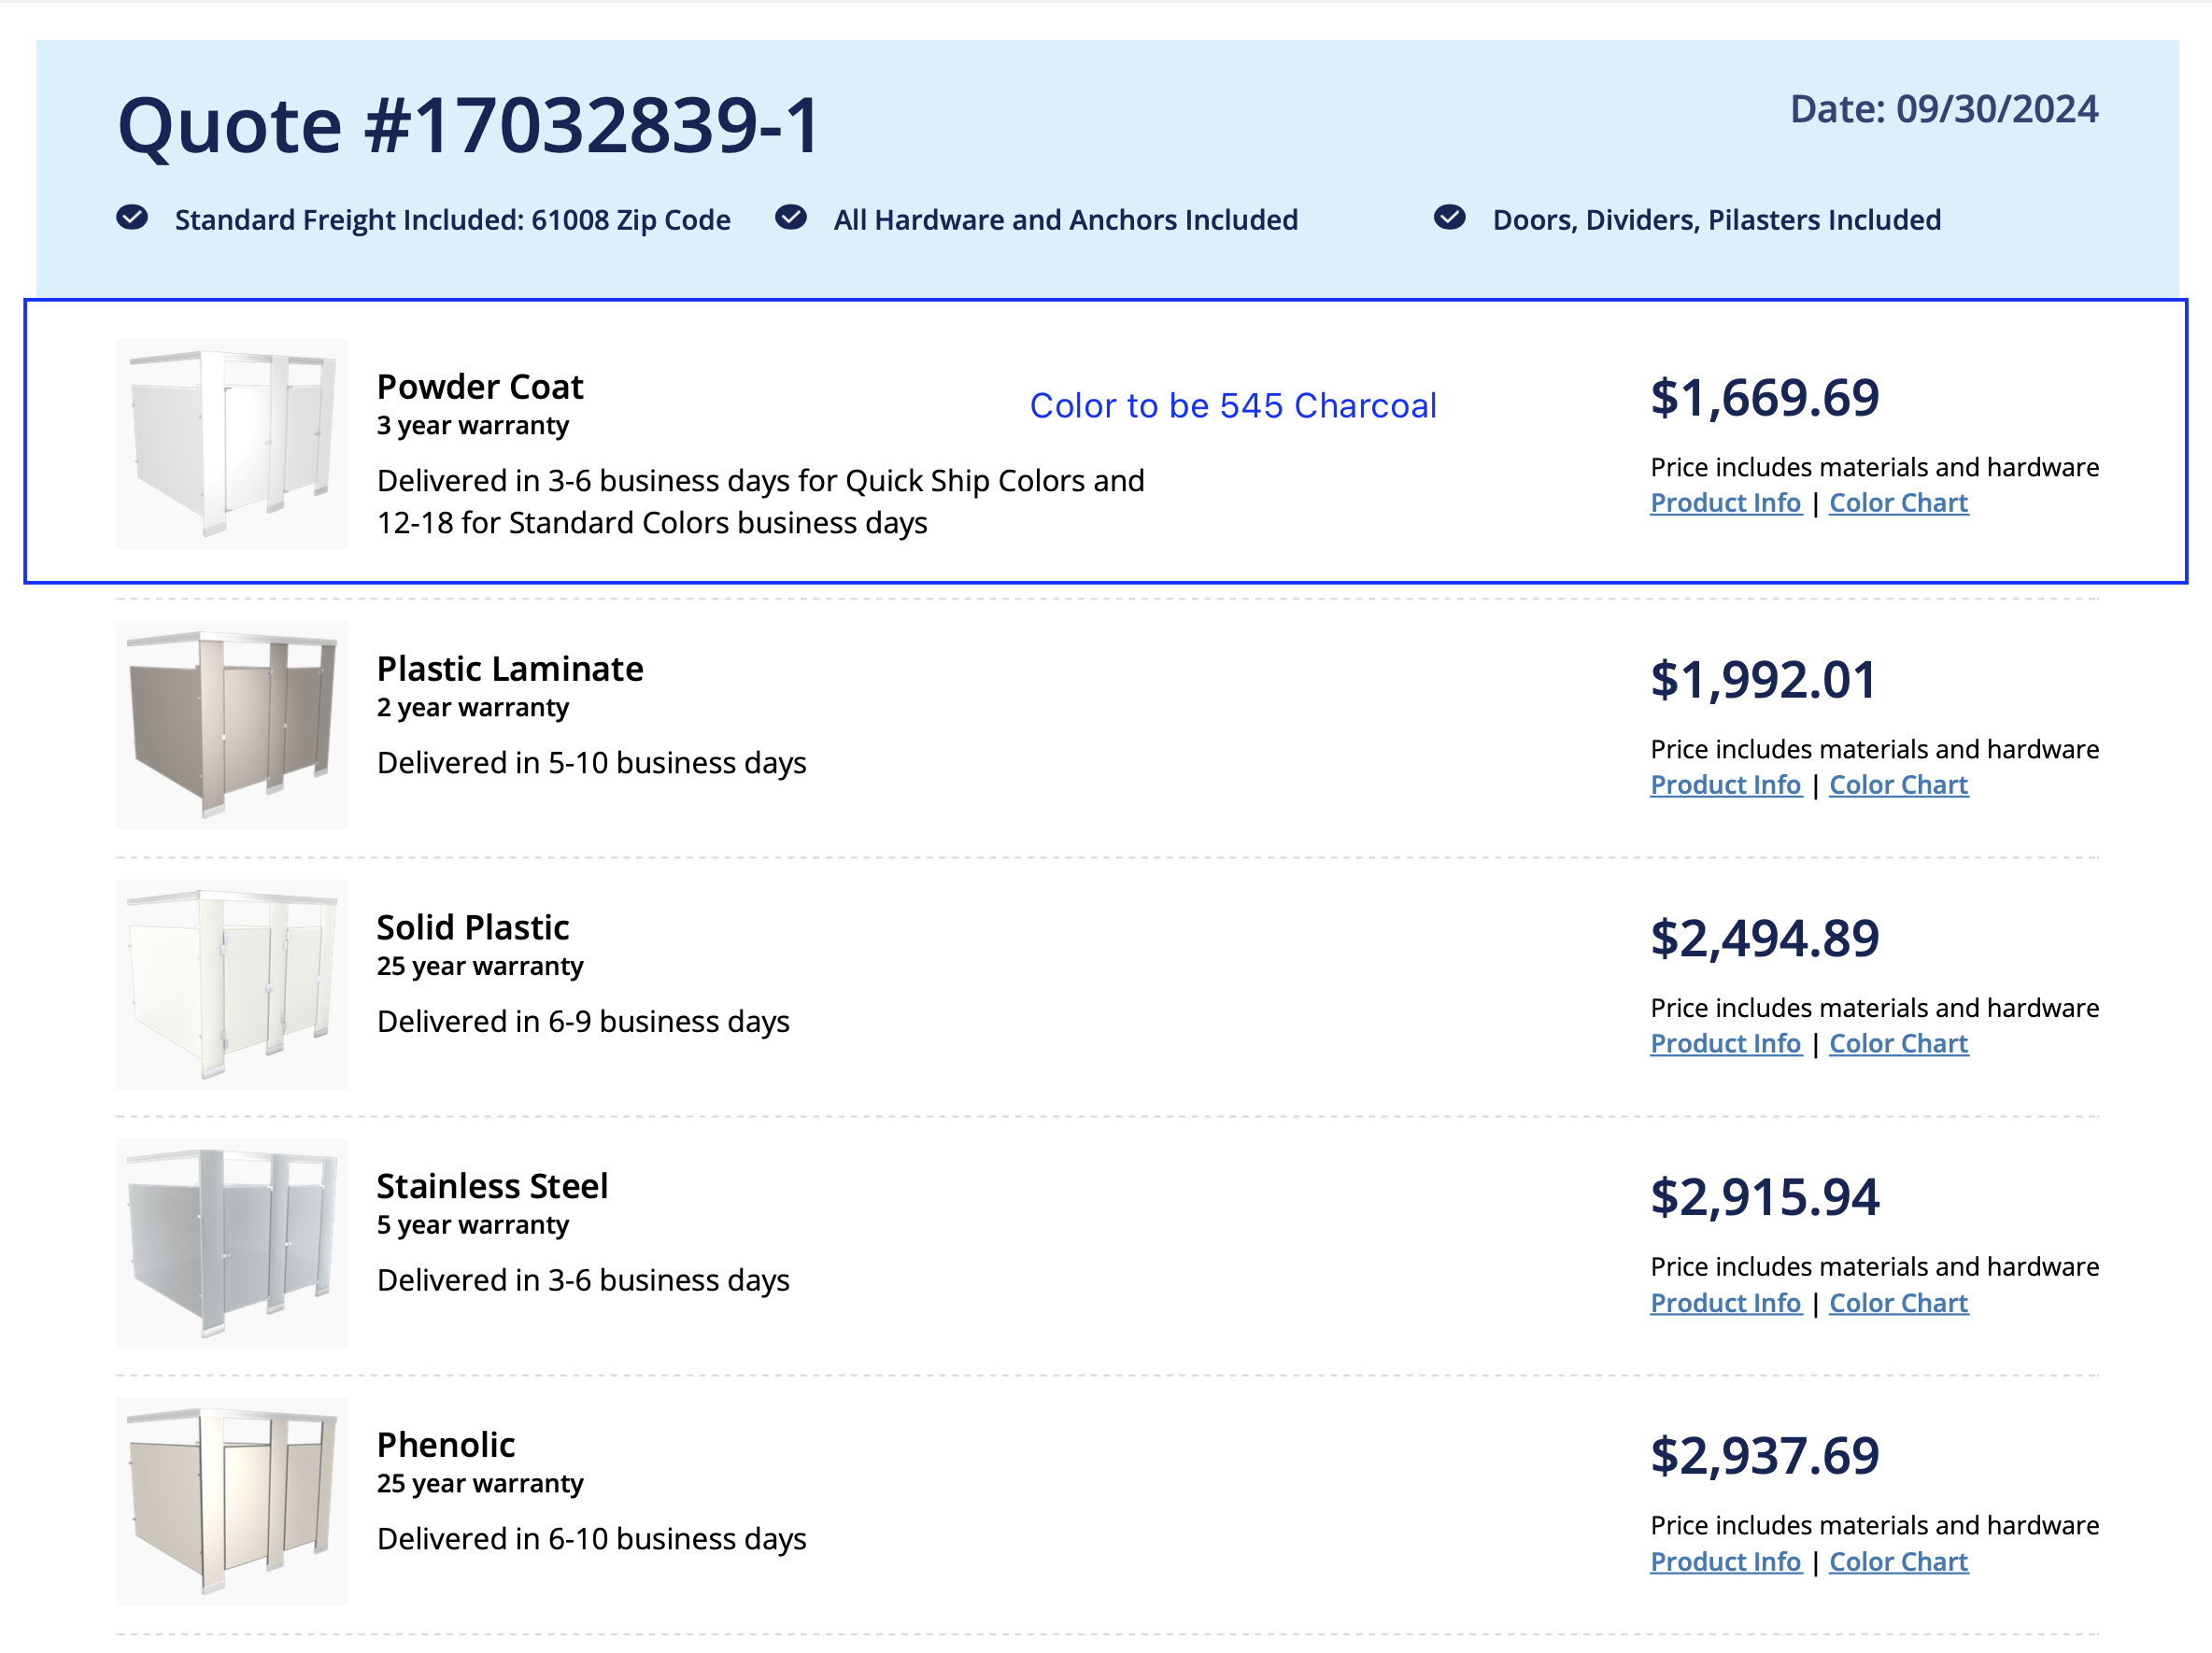The height and width of the screenshot is (1653, 2212).
Task: Click the 'Color to be 545 Charcoal' annotation
Action: 1232,405
